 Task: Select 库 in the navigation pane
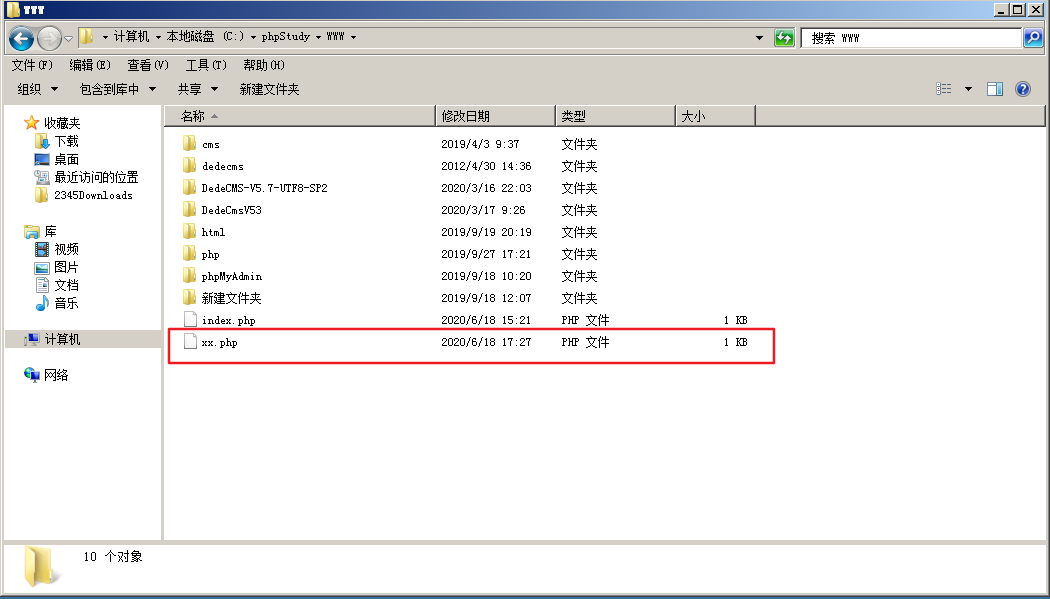pyautogui.click(x=50, y=232)
